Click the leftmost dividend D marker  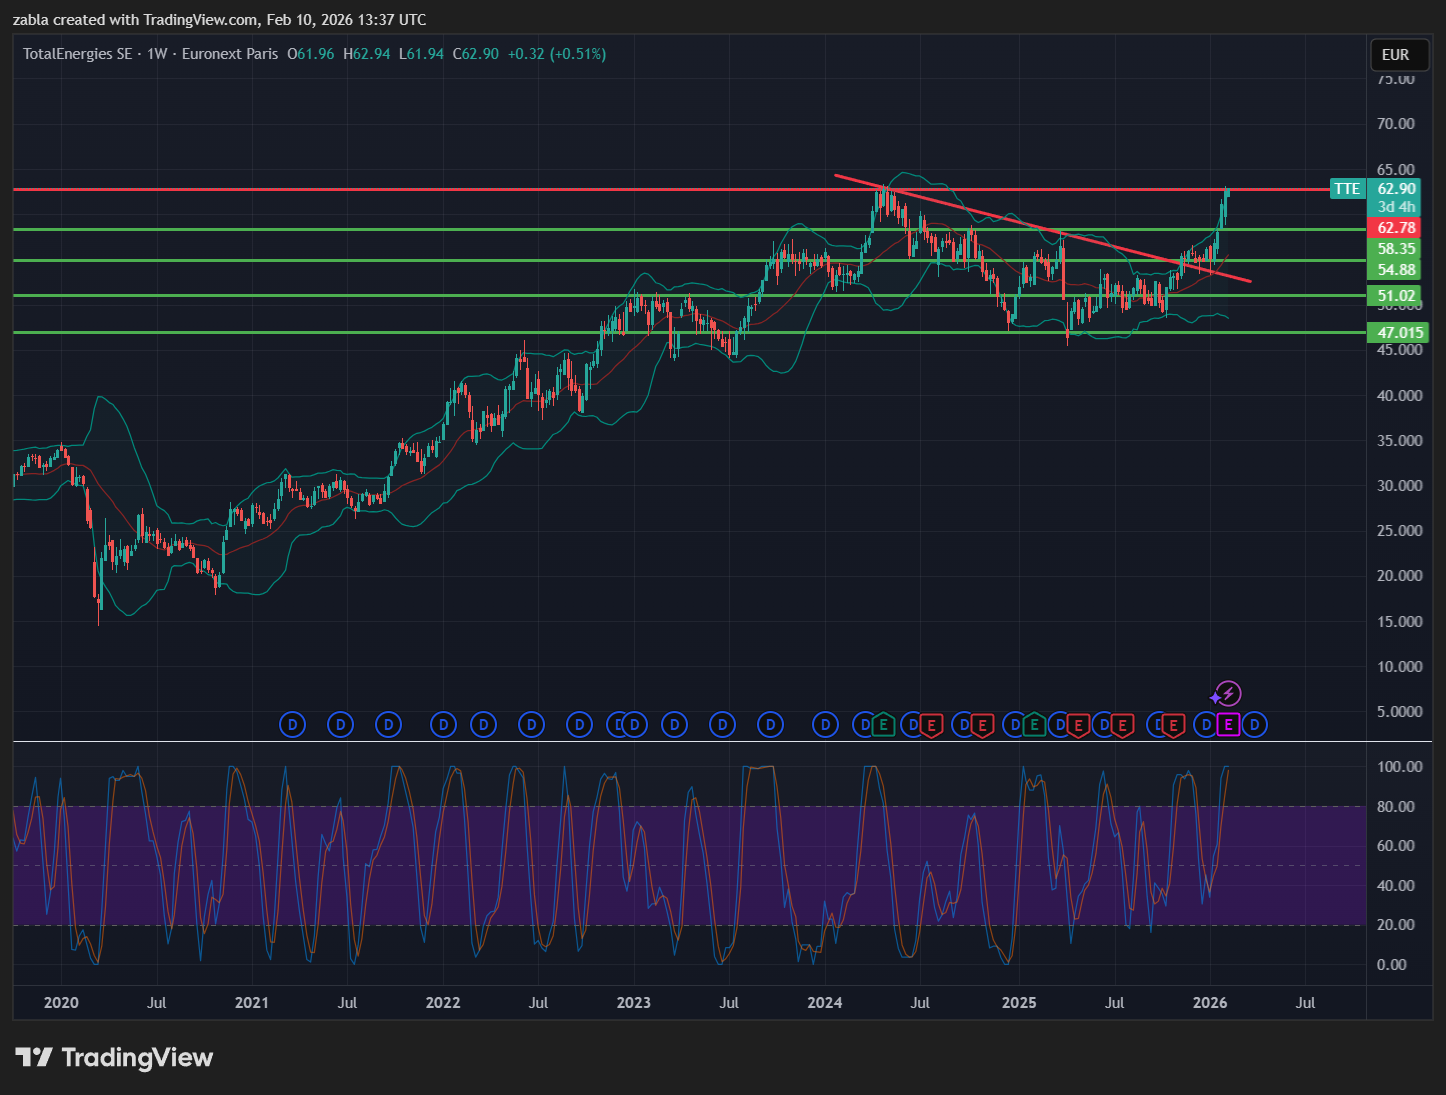(293, 725)
